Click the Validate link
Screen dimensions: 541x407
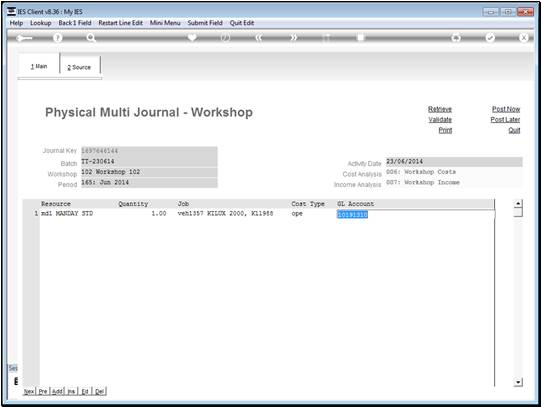tap(440, 119)
